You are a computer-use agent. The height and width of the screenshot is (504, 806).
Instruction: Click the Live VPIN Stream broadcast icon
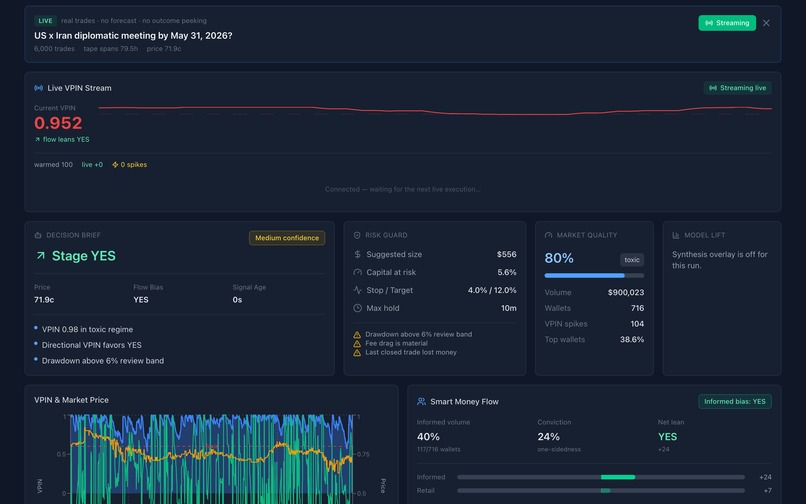pos(39,88)
